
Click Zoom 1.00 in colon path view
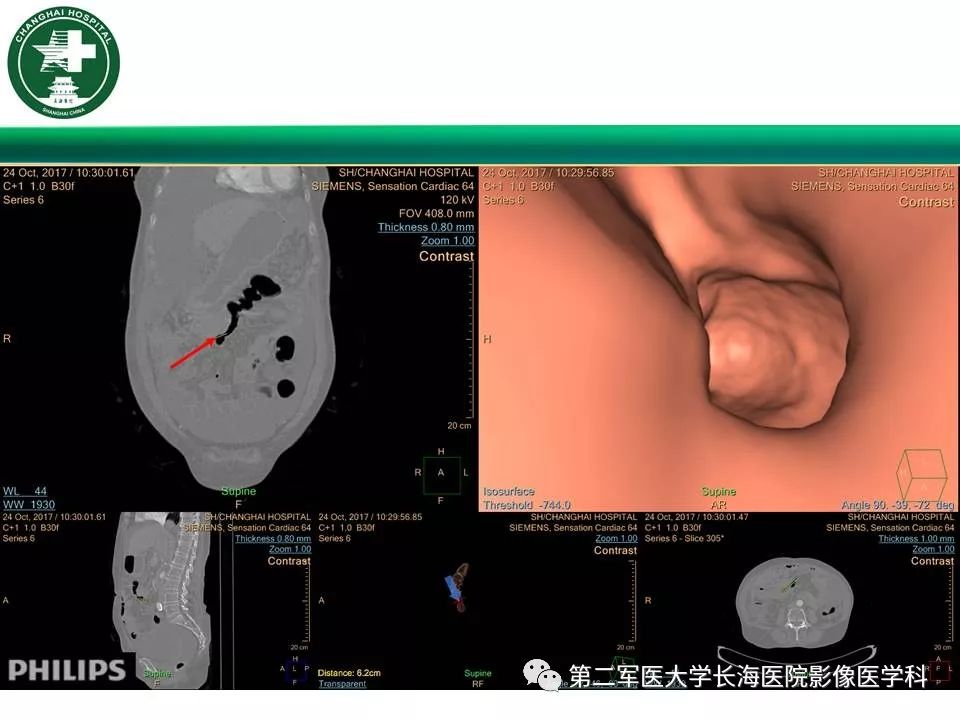(616, 539)
